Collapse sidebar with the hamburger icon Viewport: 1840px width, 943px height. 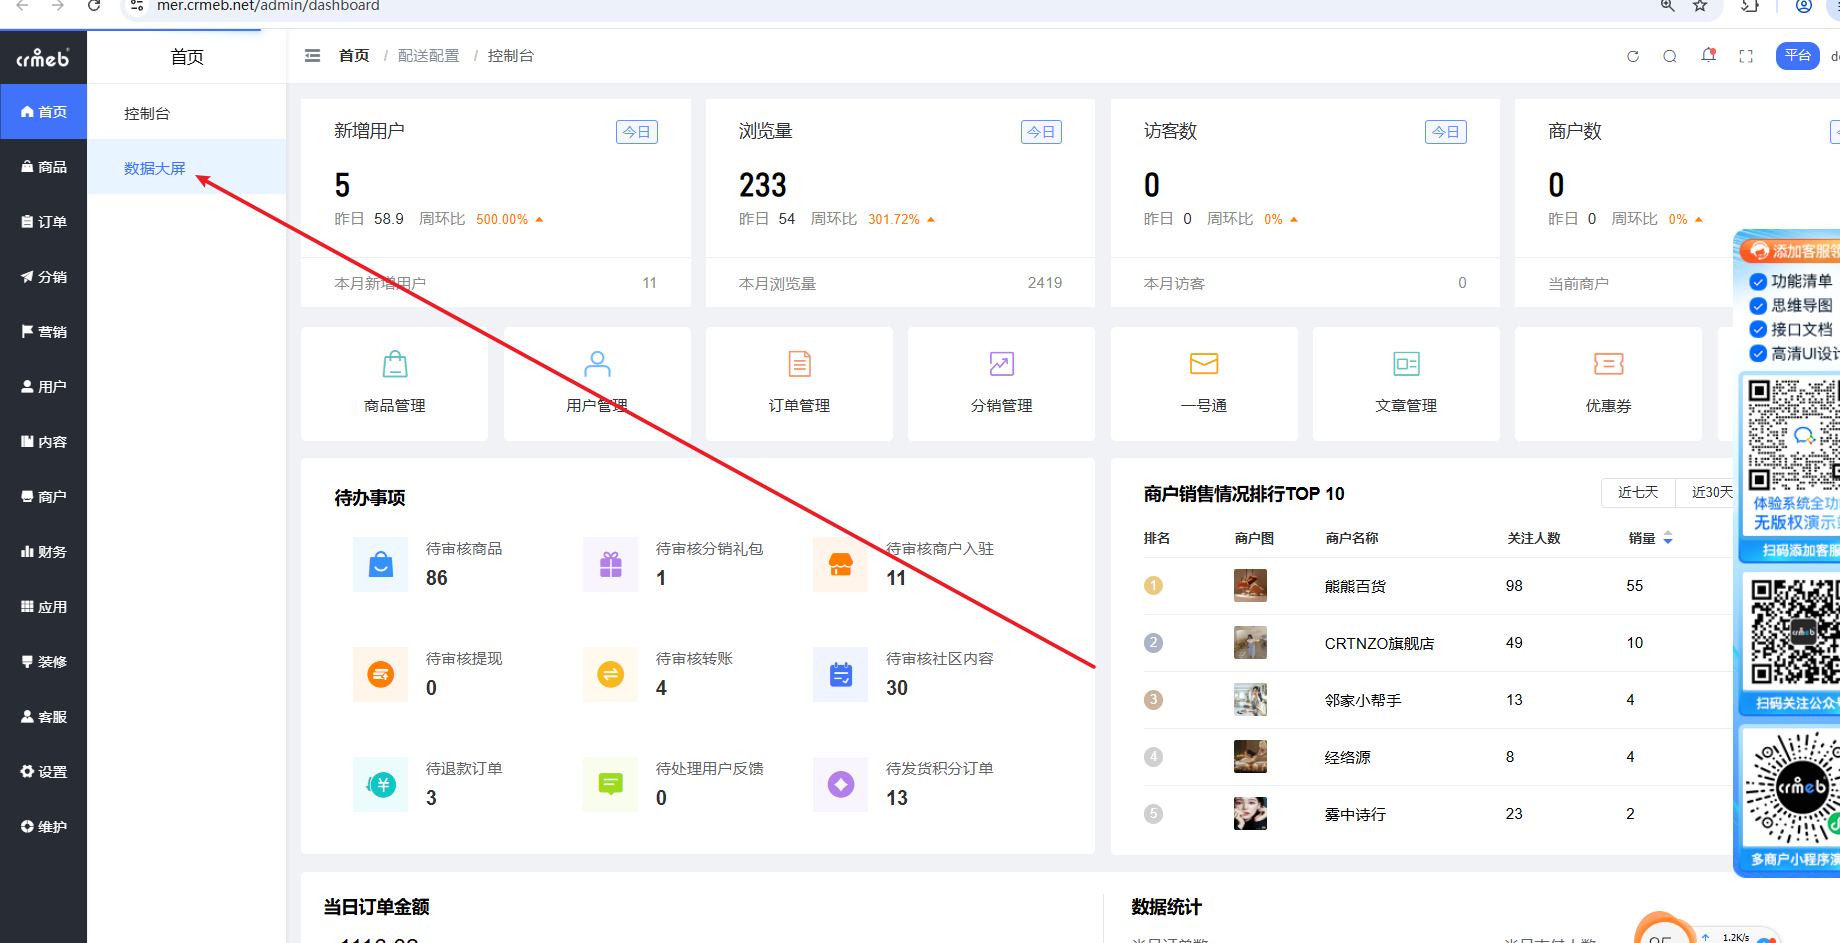coord(313,56)
